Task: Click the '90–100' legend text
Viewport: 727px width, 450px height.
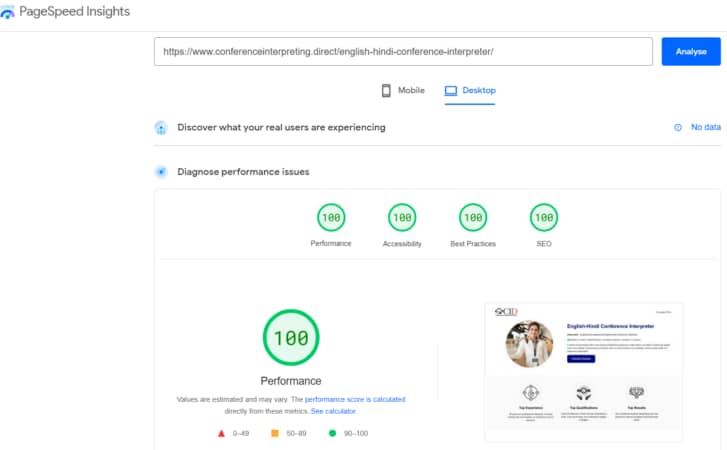Action: 356,433
